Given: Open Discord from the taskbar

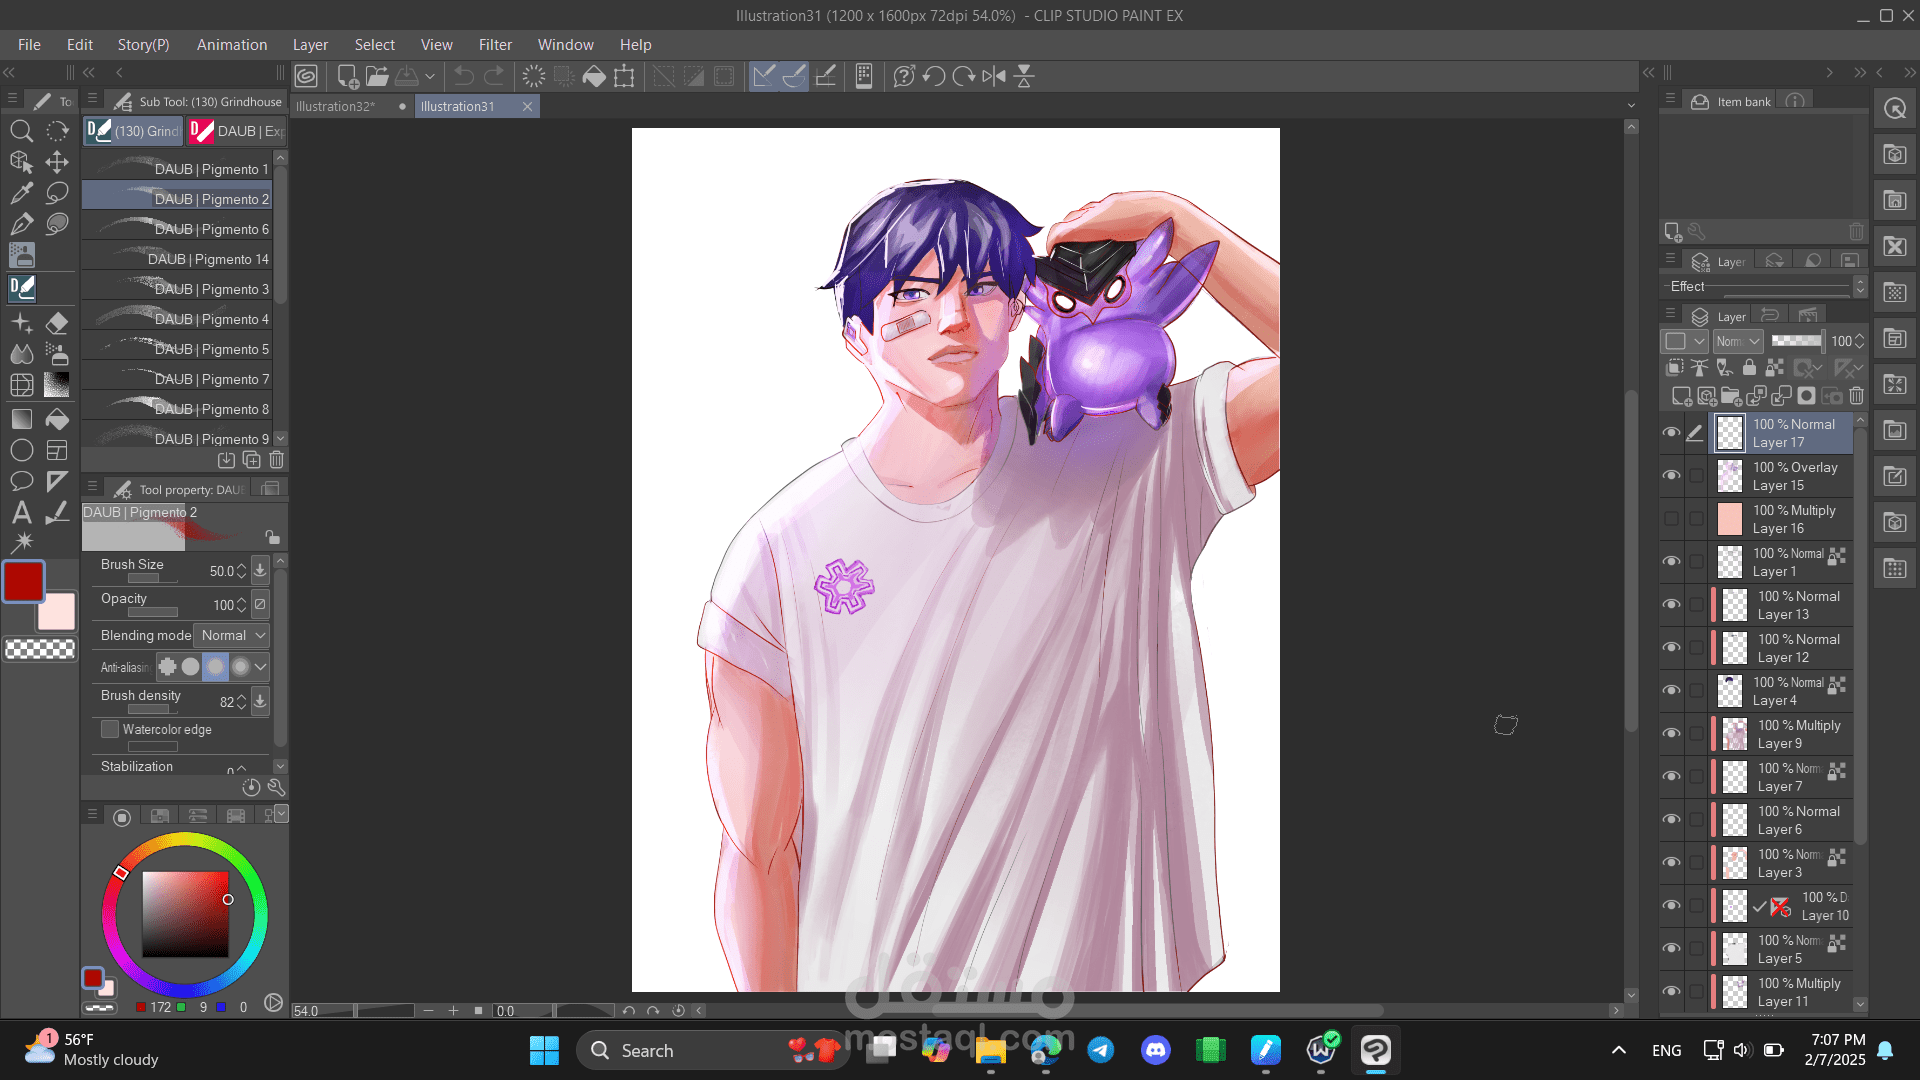Looking at the screenshot, I should coord(1155,1050).
